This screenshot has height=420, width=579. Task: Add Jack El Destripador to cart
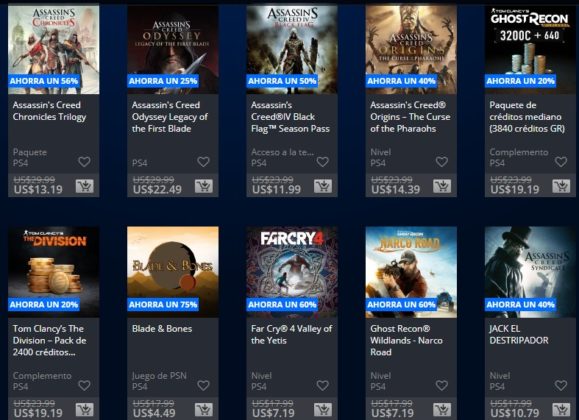click(561, 410)
